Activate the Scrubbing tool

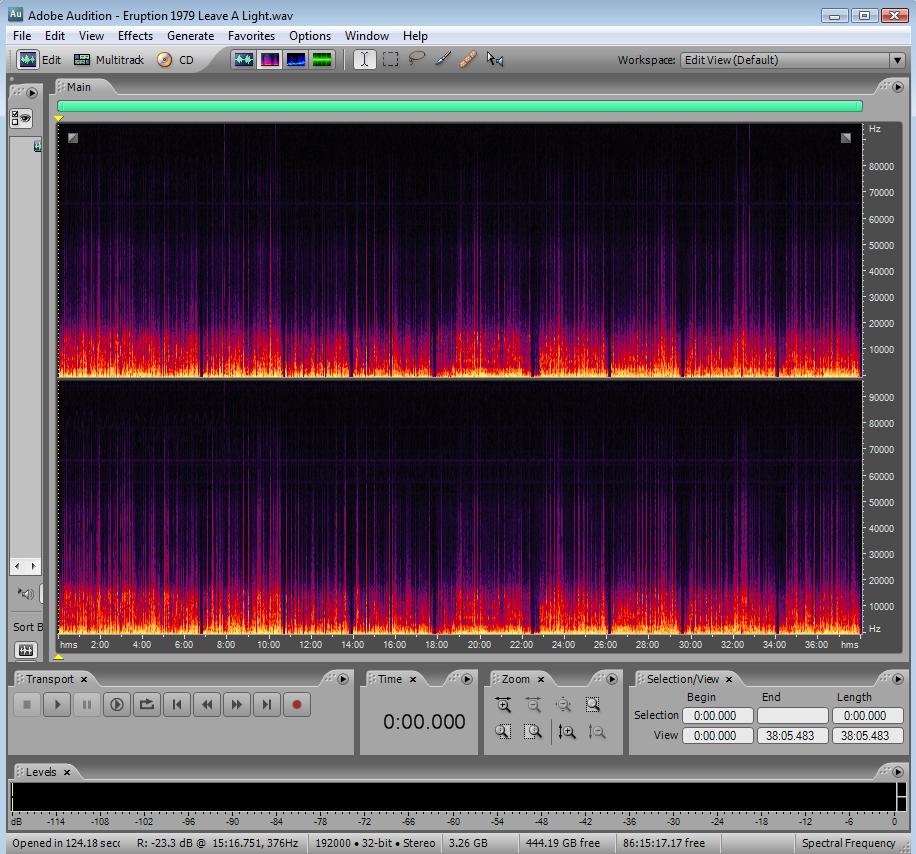(495, 60)
